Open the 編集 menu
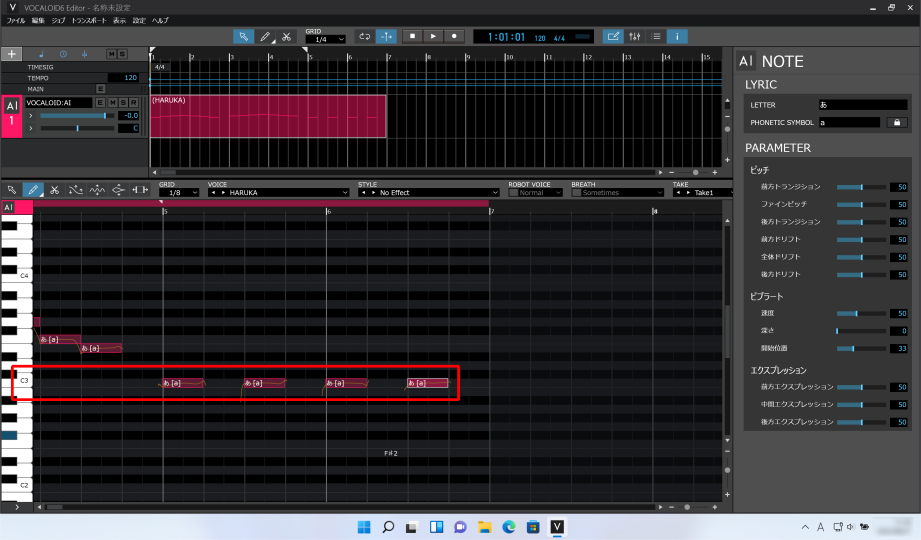921x540 pixels. [x=38, y=21]
